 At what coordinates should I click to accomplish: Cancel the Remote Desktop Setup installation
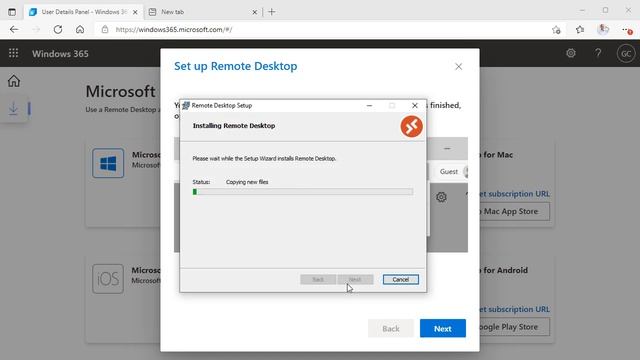[400, 280]
